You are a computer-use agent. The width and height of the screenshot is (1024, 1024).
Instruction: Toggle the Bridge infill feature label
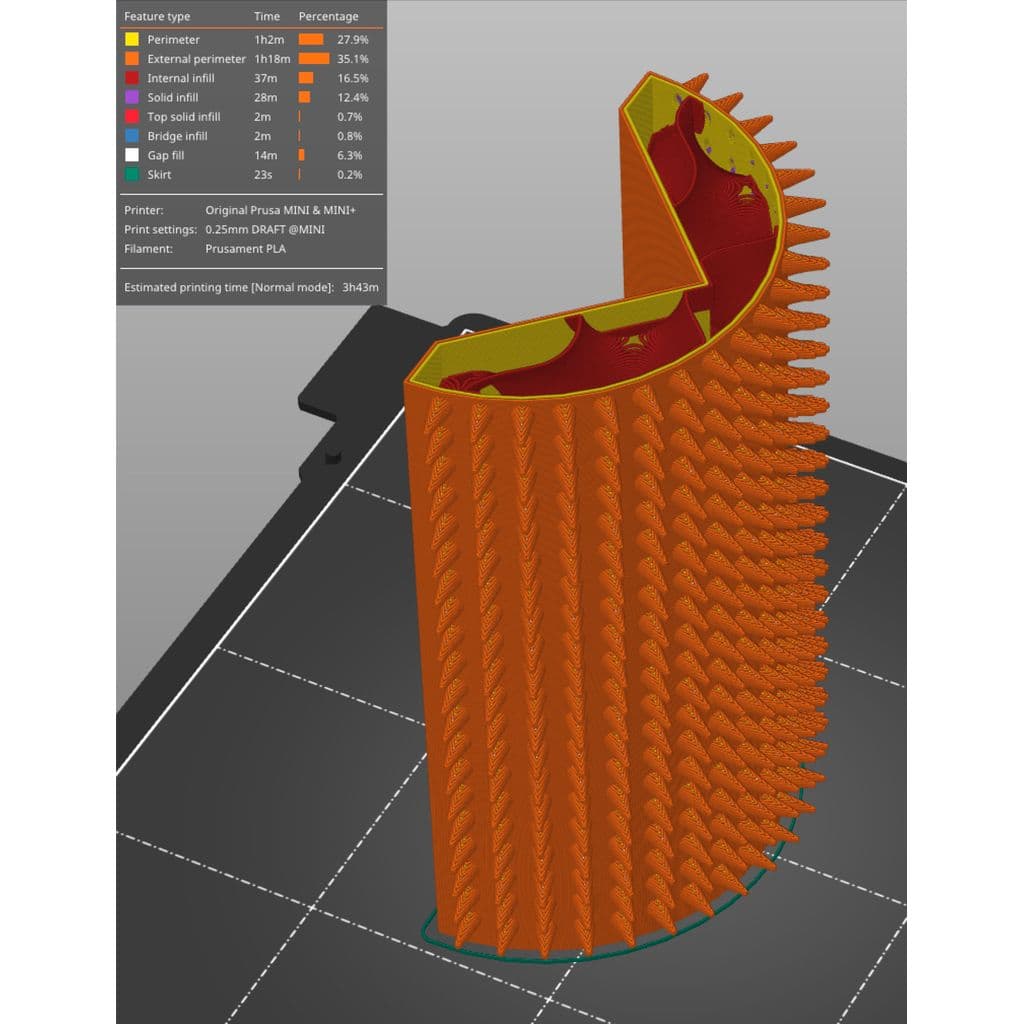click(x=177, y=136)
